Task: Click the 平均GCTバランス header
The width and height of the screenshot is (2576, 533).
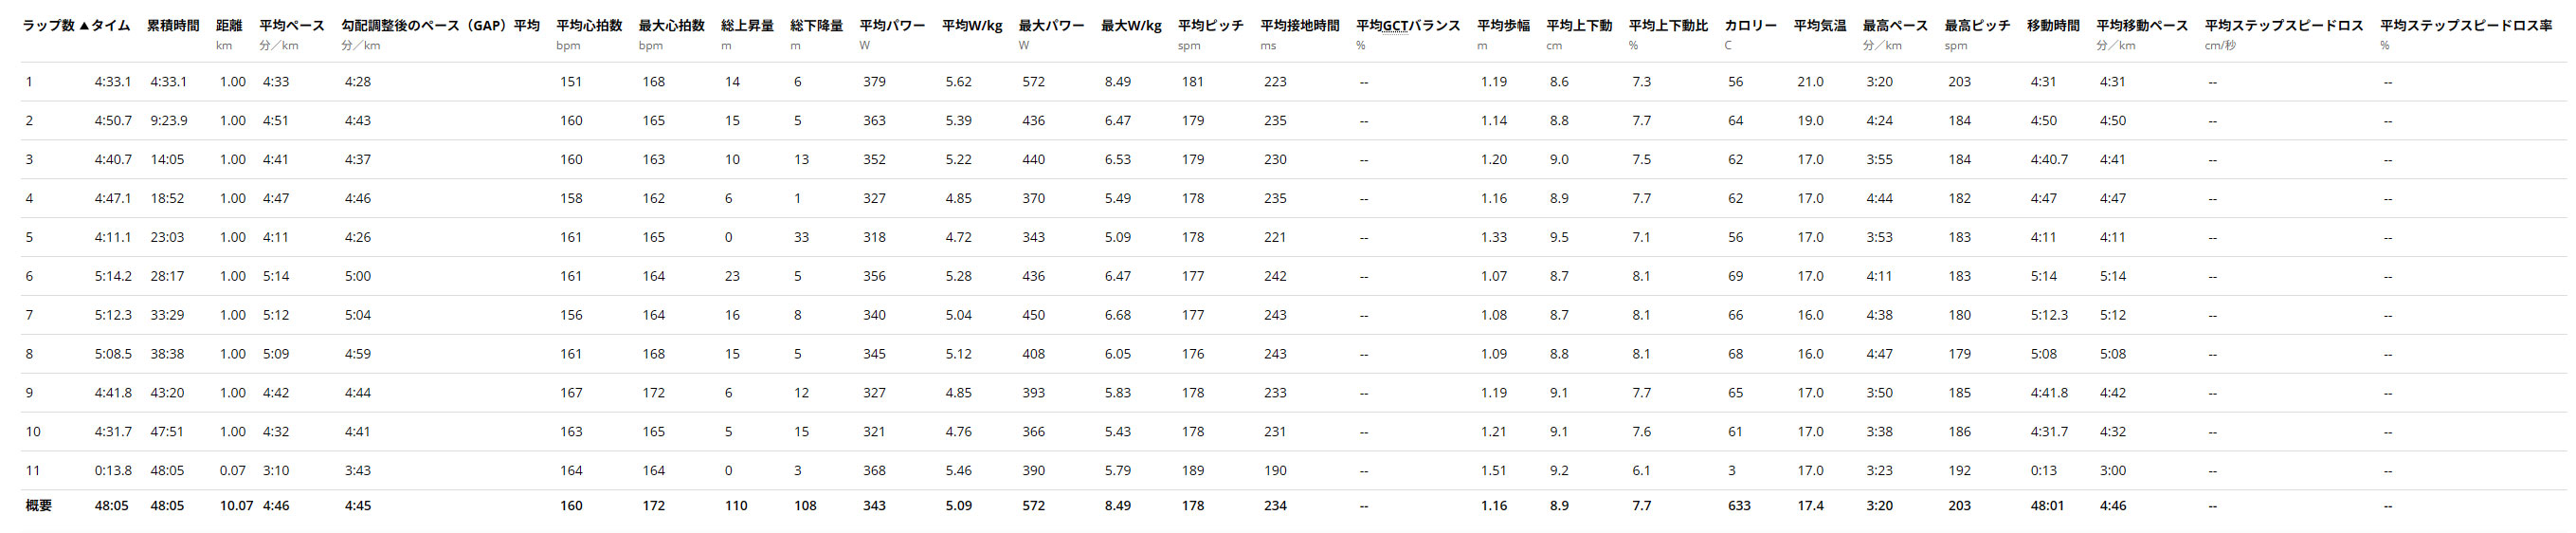Action: pos(1408,26)
